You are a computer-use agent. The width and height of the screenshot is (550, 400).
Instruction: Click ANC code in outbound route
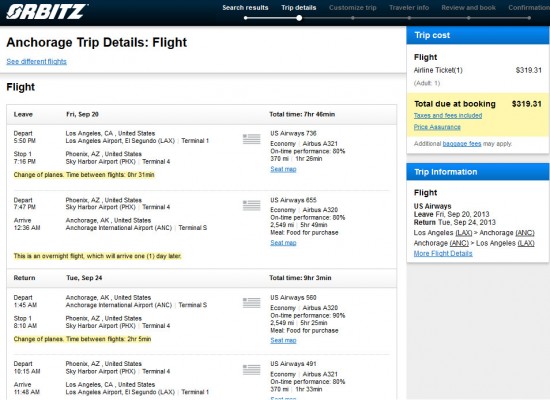(525, 233)
